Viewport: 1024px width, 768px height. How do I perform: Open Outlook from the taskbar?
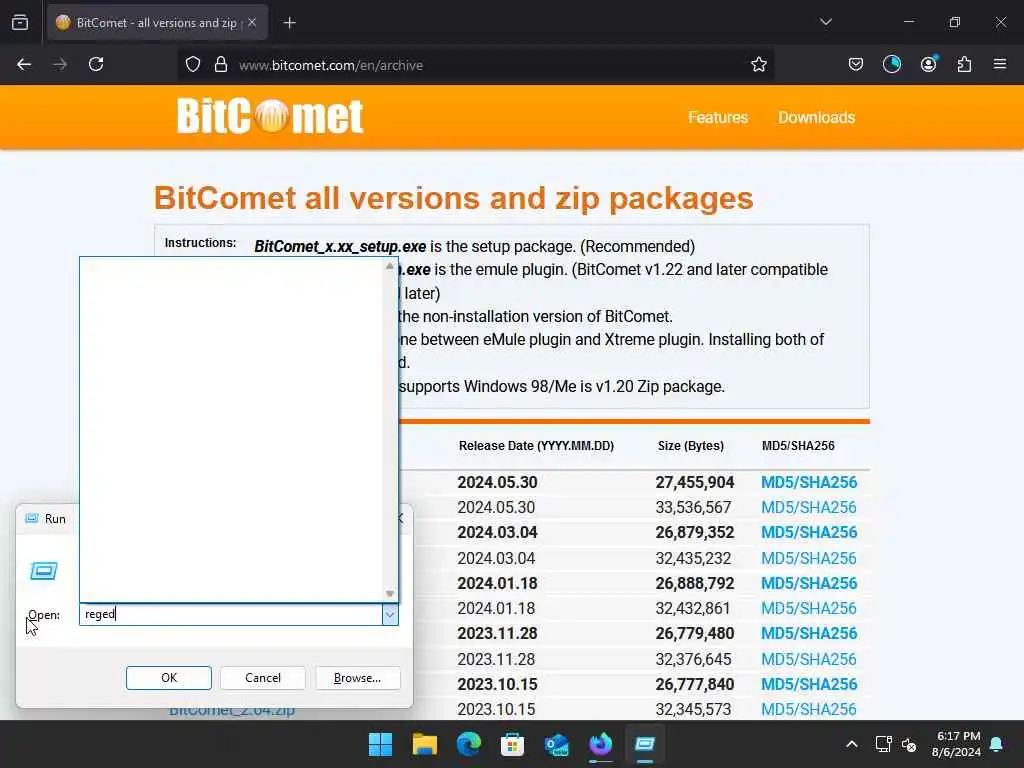556,744
